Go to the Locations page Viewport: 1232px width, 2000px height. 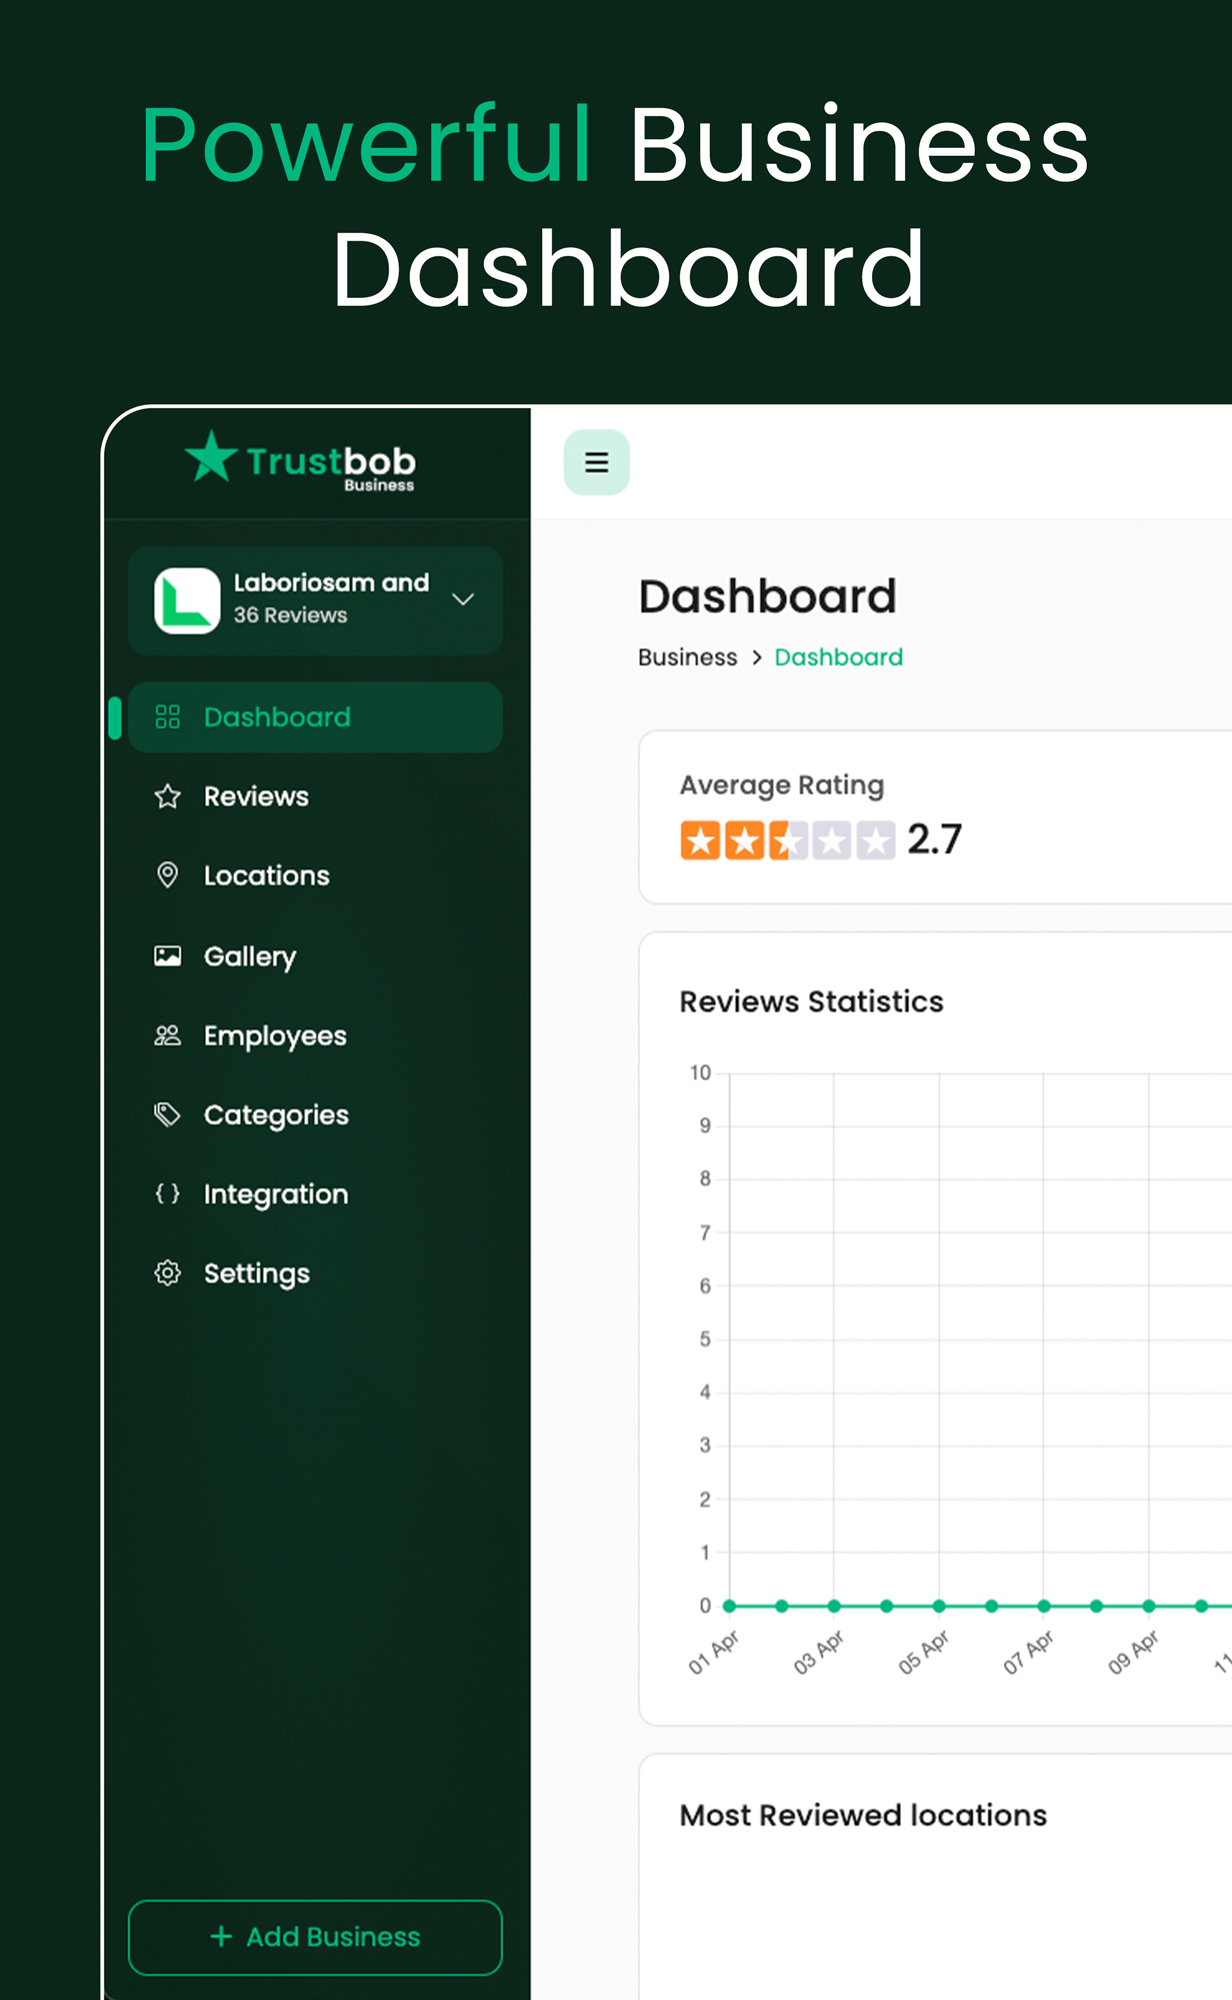pos(315,875)
